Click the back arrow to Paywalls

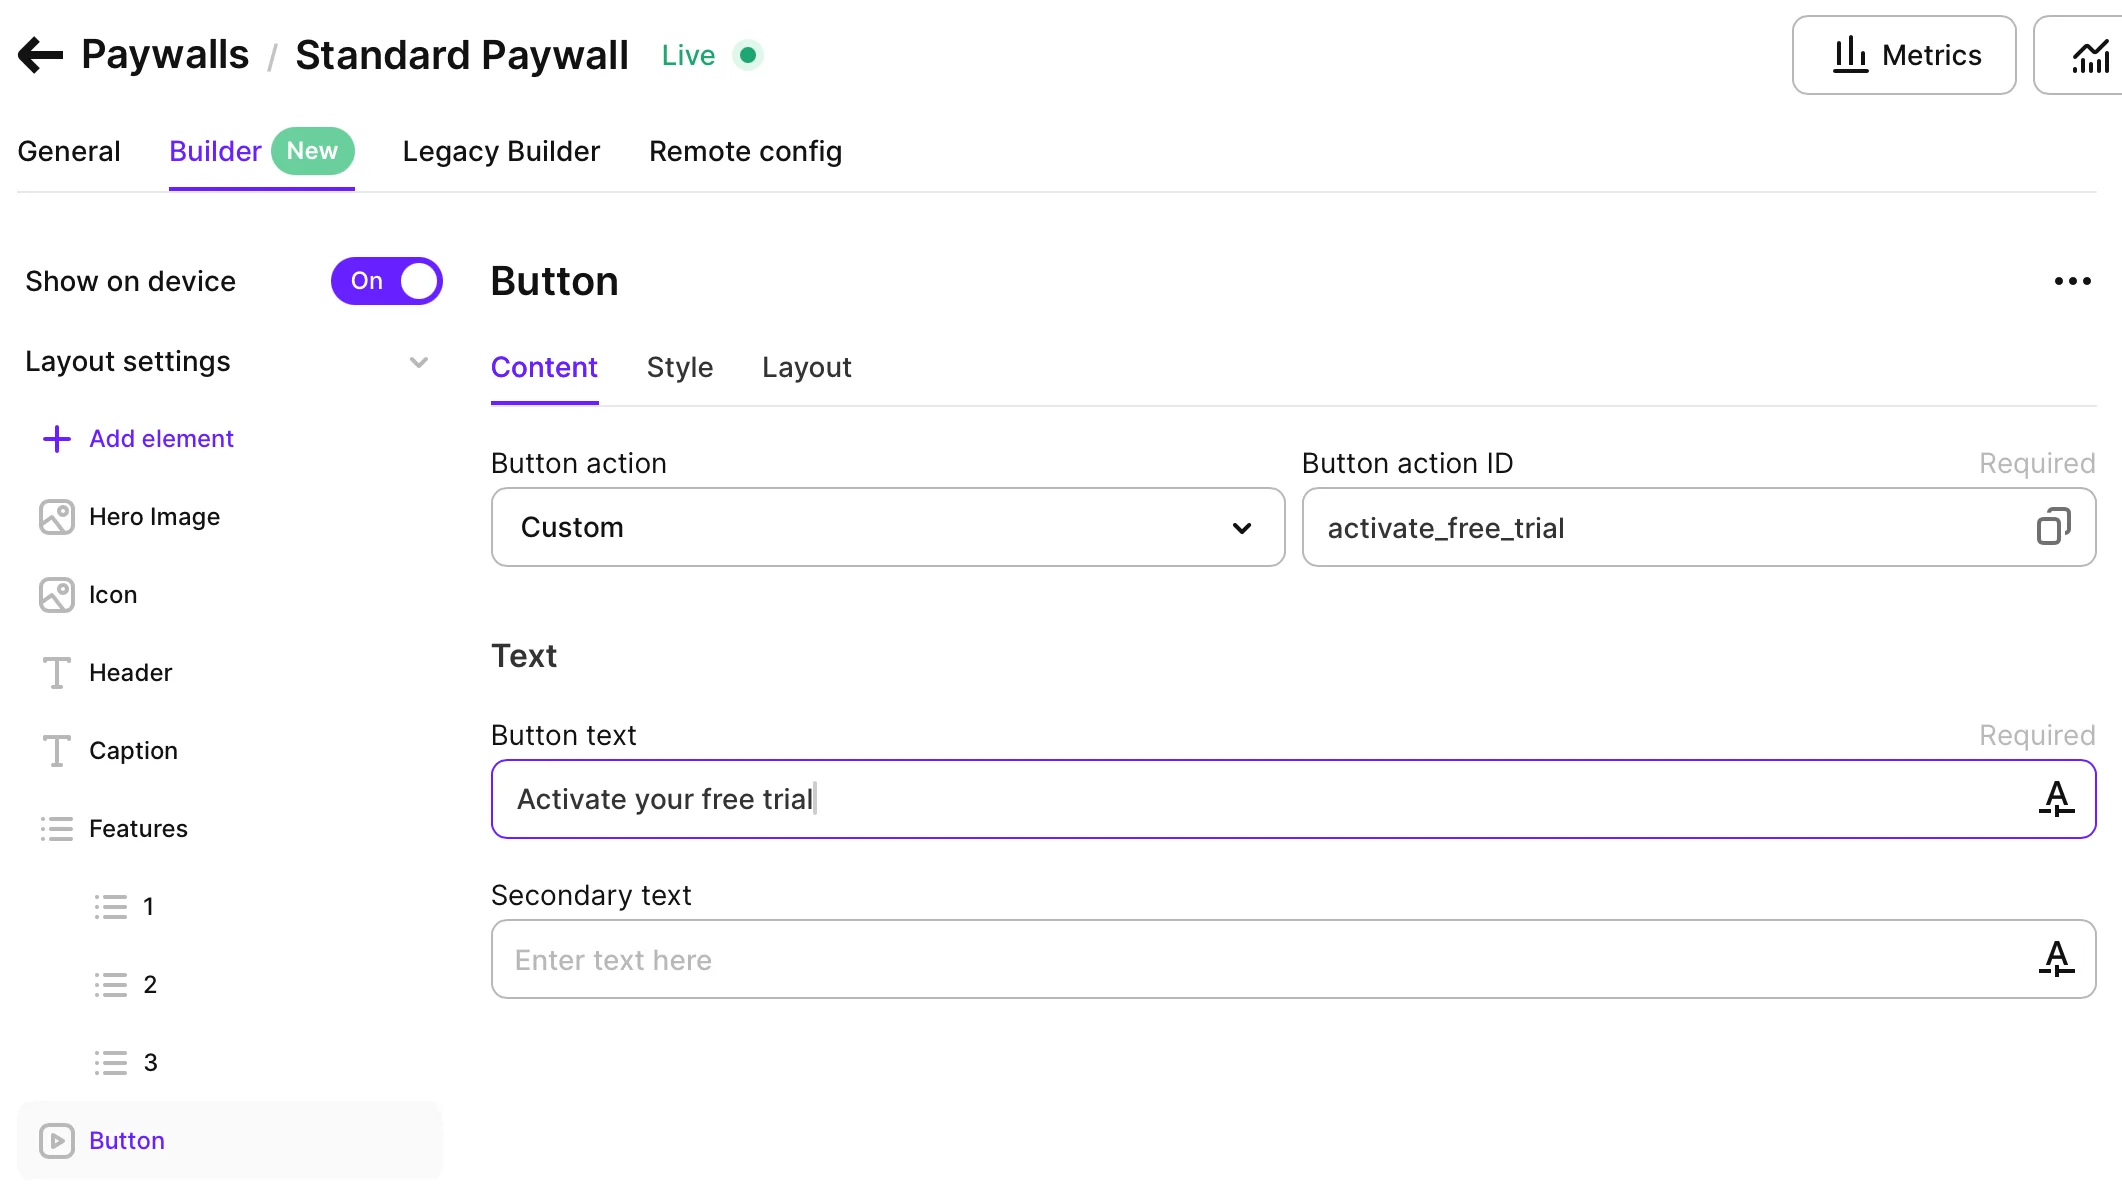tap(40, 55)
